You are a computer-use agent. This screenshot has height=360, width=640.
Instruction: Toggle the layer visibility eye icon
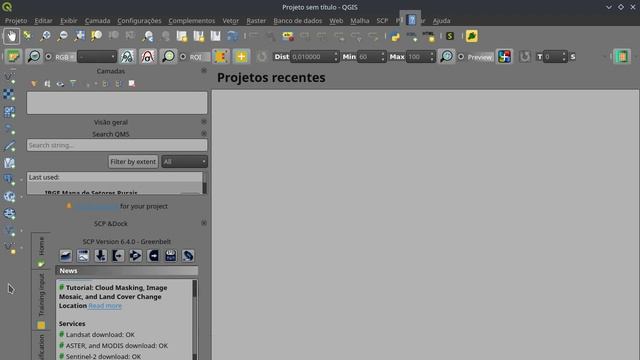pyautogui.click(x=60, y=84)
